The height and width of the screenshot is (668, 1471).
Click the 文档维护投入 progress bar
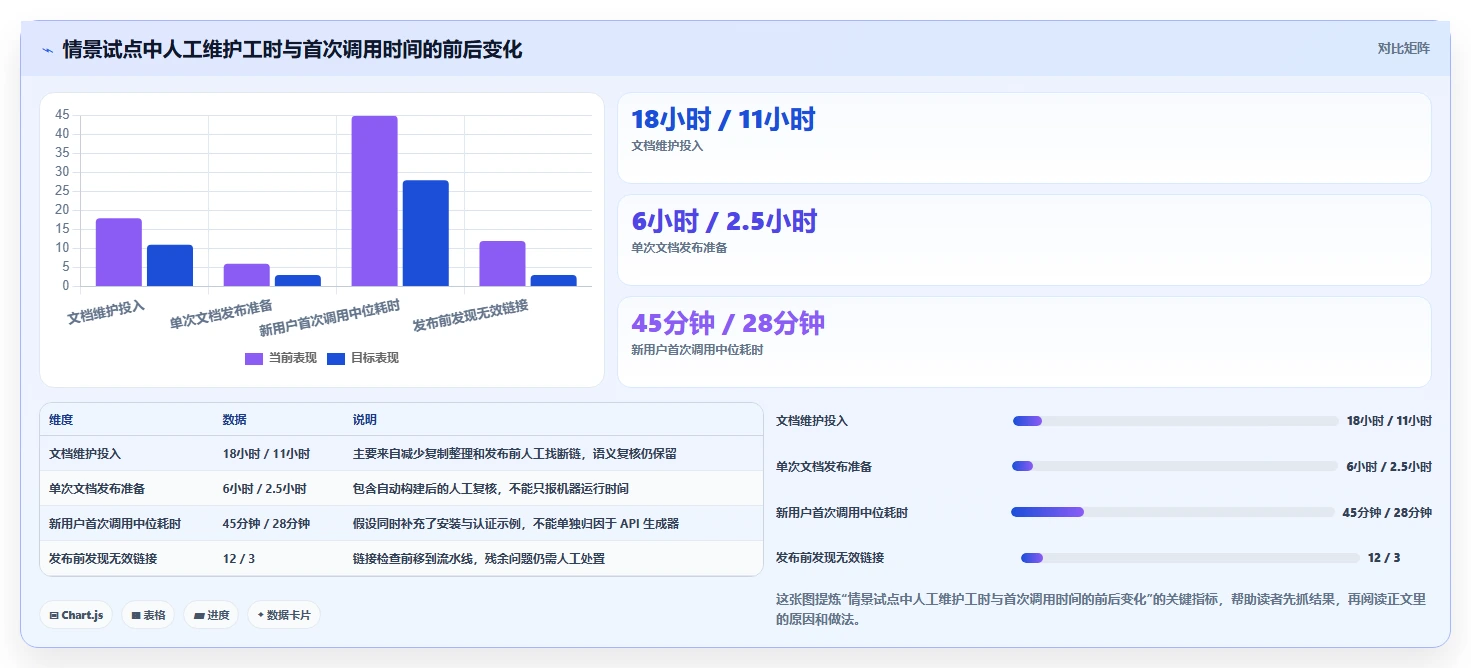coord(1175,421)
